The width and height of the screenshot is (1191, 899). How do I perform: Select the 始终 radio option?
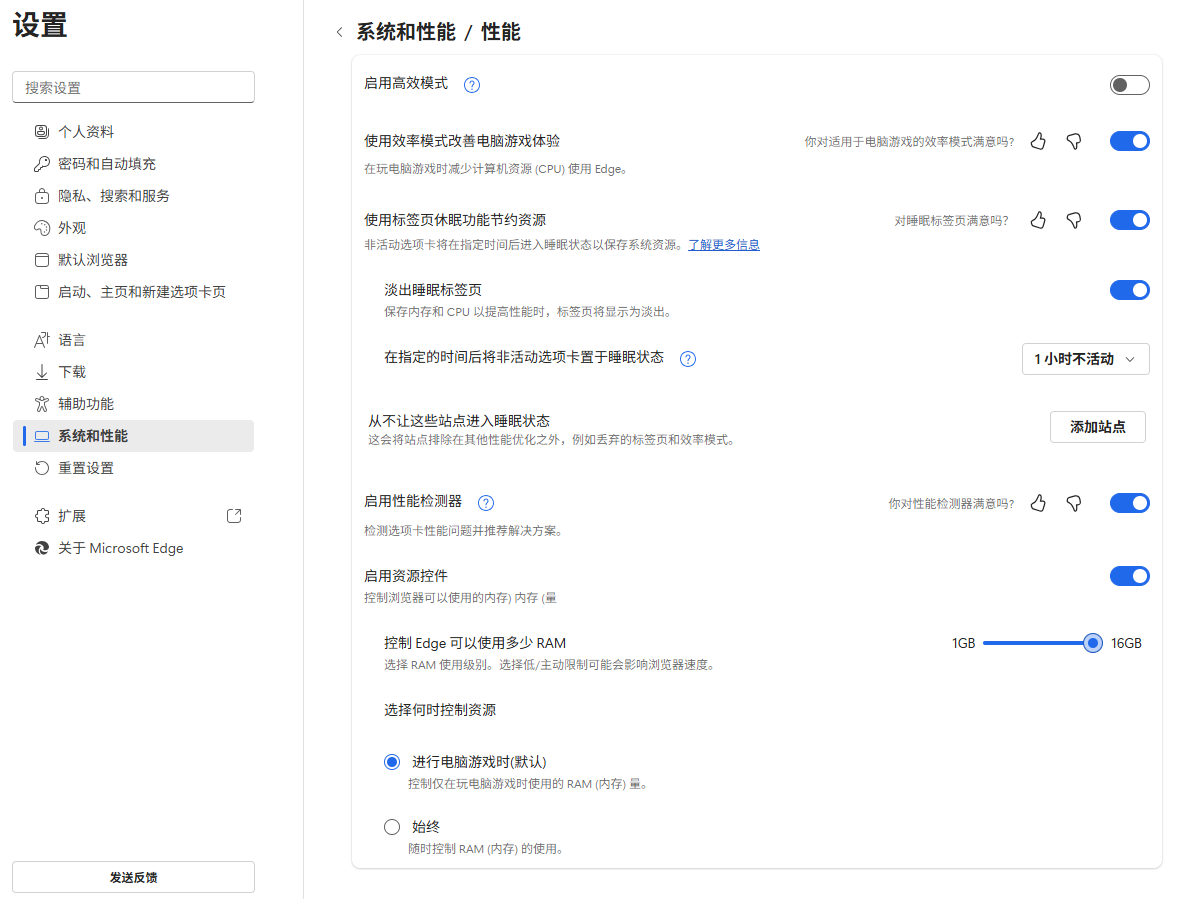pos(391,826)
